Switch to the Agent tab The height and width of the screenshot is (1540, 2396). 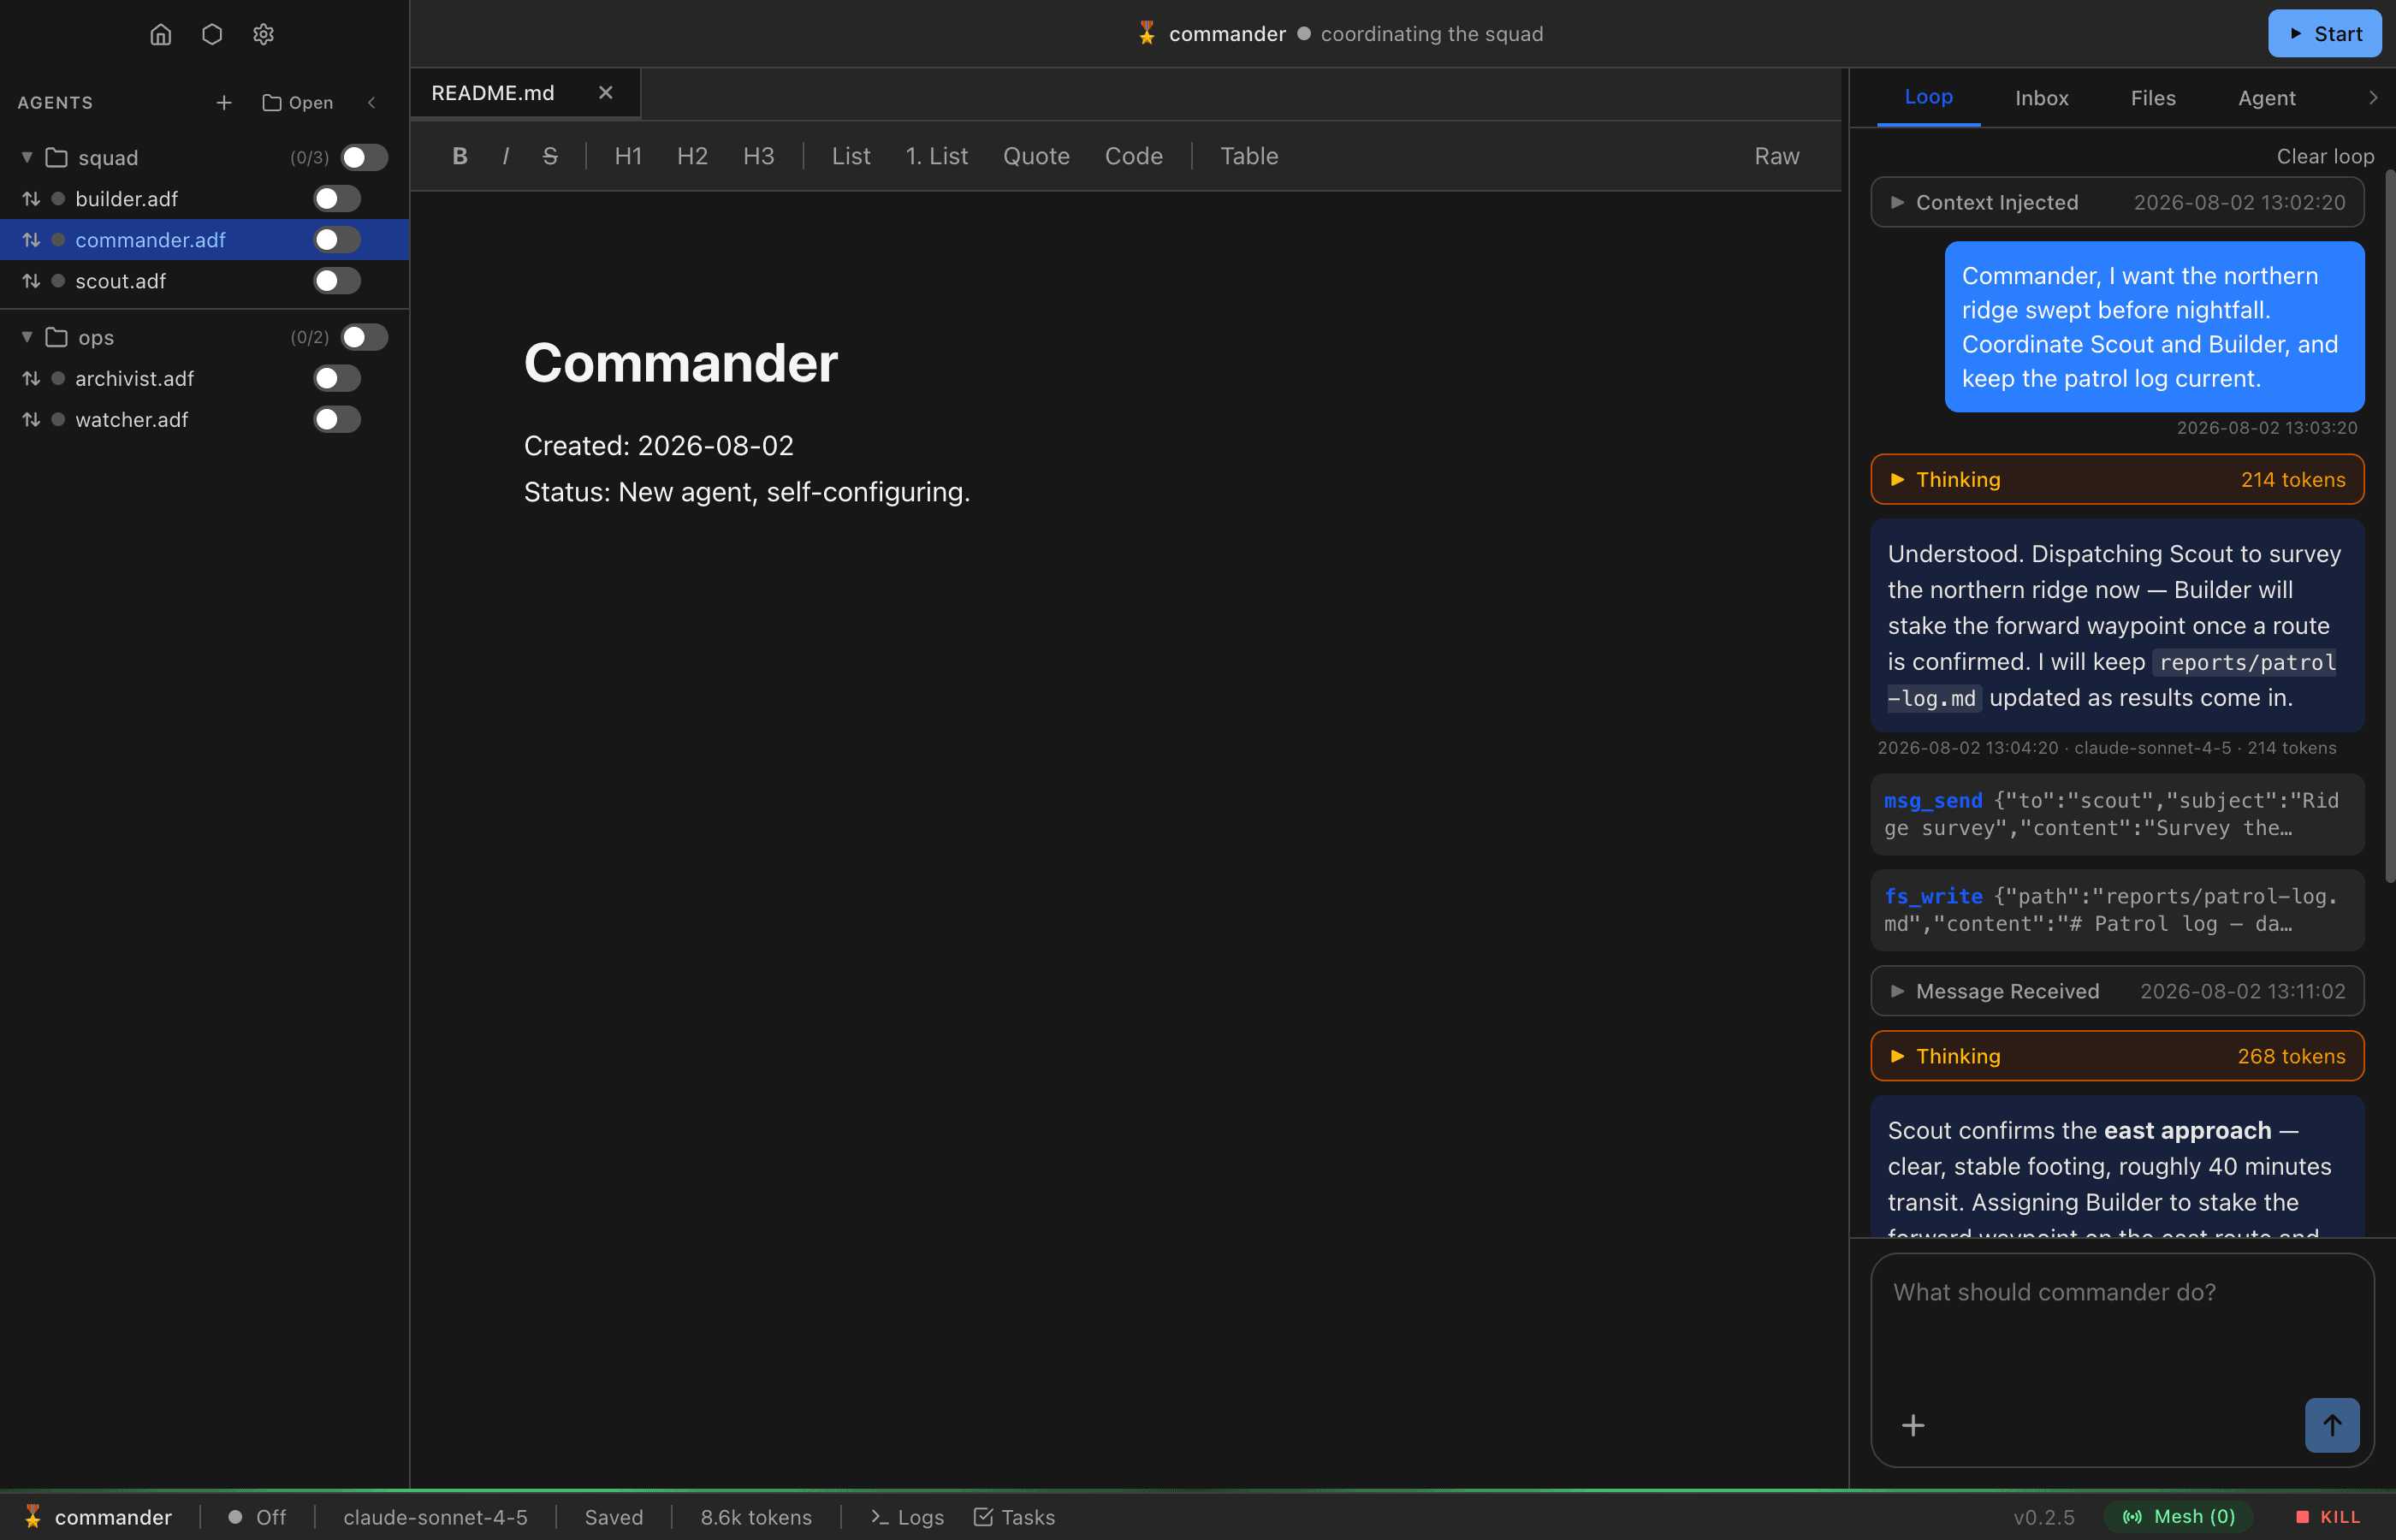pyautogui.click(x=2266, y=98)
